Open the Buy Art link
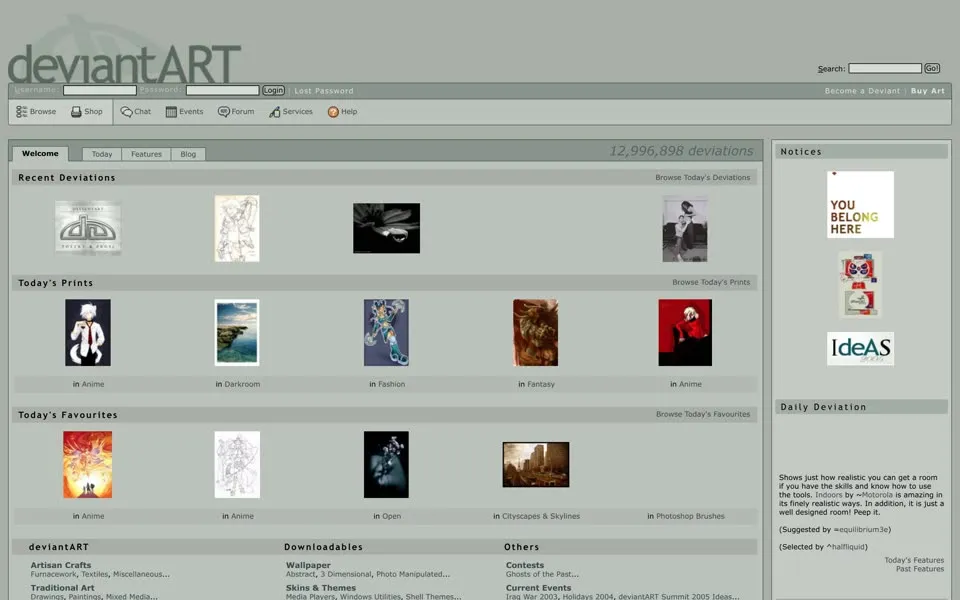960x600 pixels. point(928,91)
